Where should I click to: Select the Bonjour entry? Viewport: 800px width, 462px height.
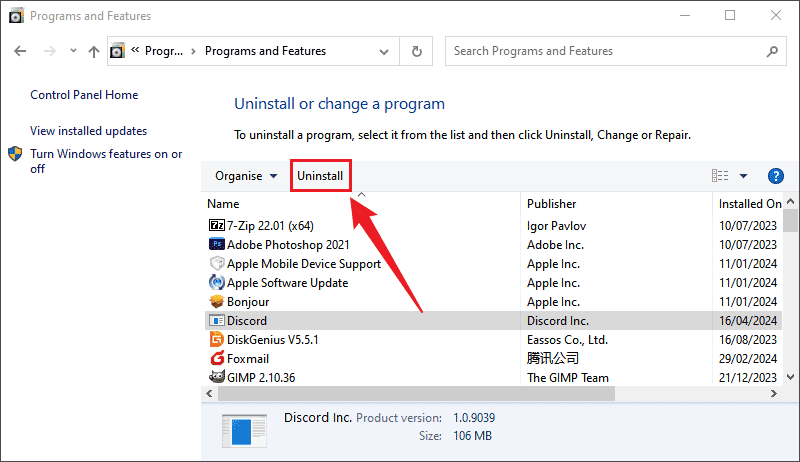click(248, 302)
